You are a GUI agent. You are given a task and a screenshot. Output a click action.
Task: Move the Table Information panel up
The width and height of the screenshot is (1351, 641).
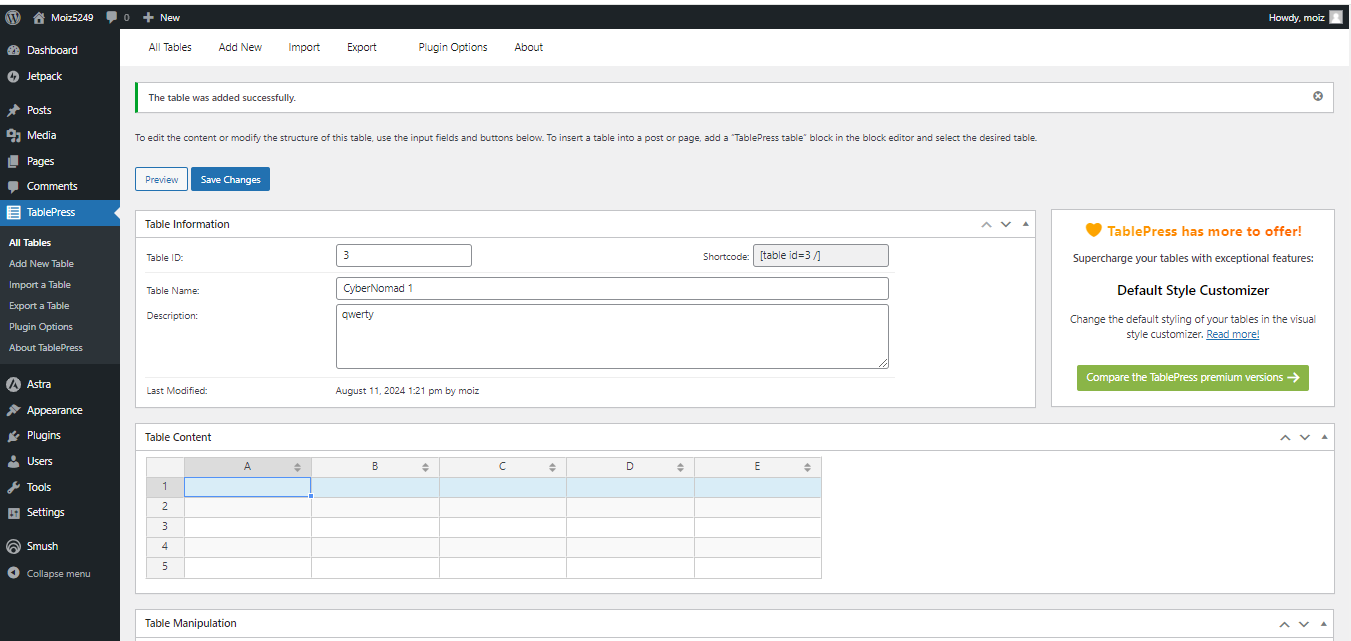point(986,224)
